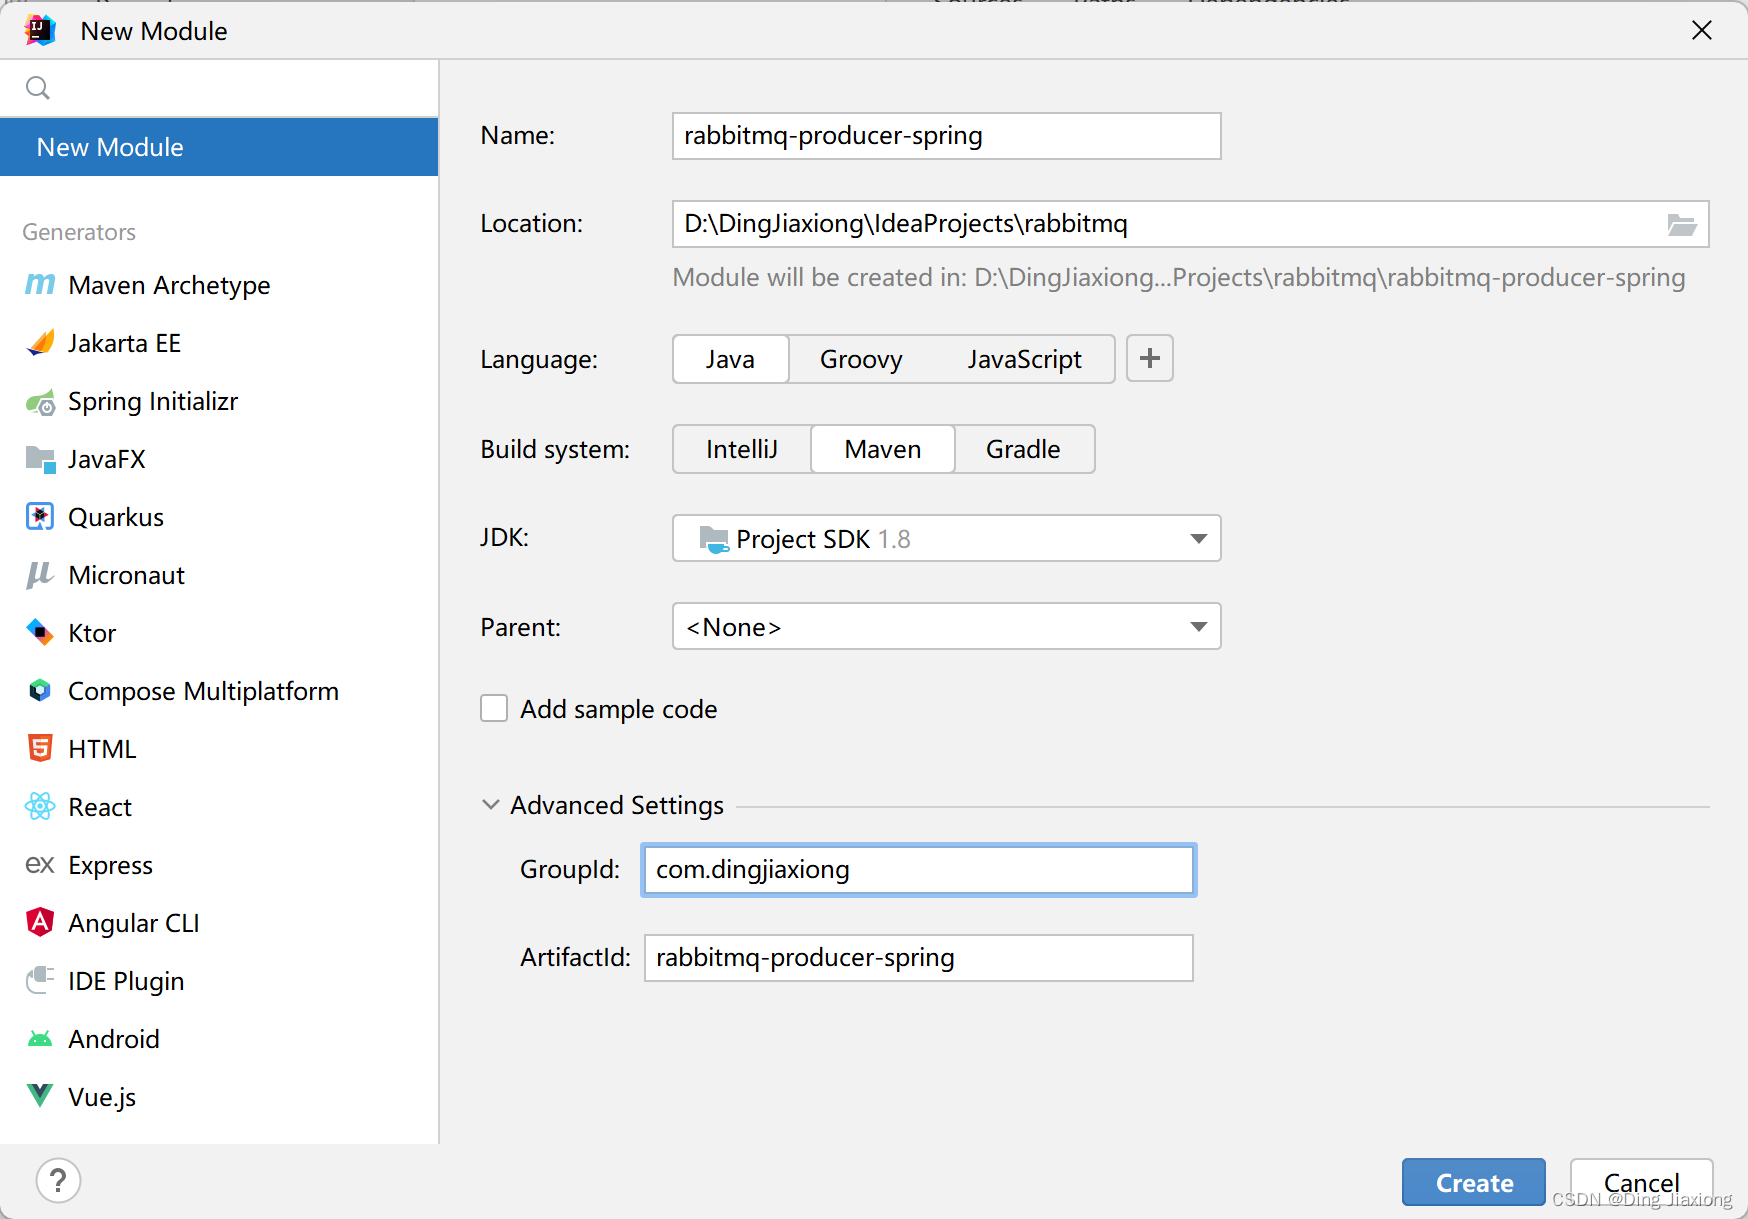Close the New Module dialog
This screenshot has width=1748, height=1219.
(x=1702, y=30)
